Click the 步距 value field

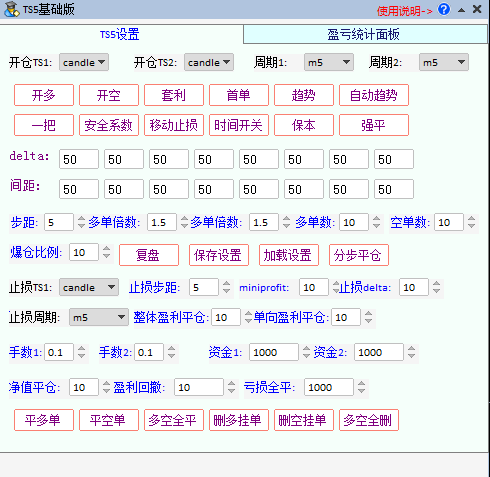(x=59, y=222)
